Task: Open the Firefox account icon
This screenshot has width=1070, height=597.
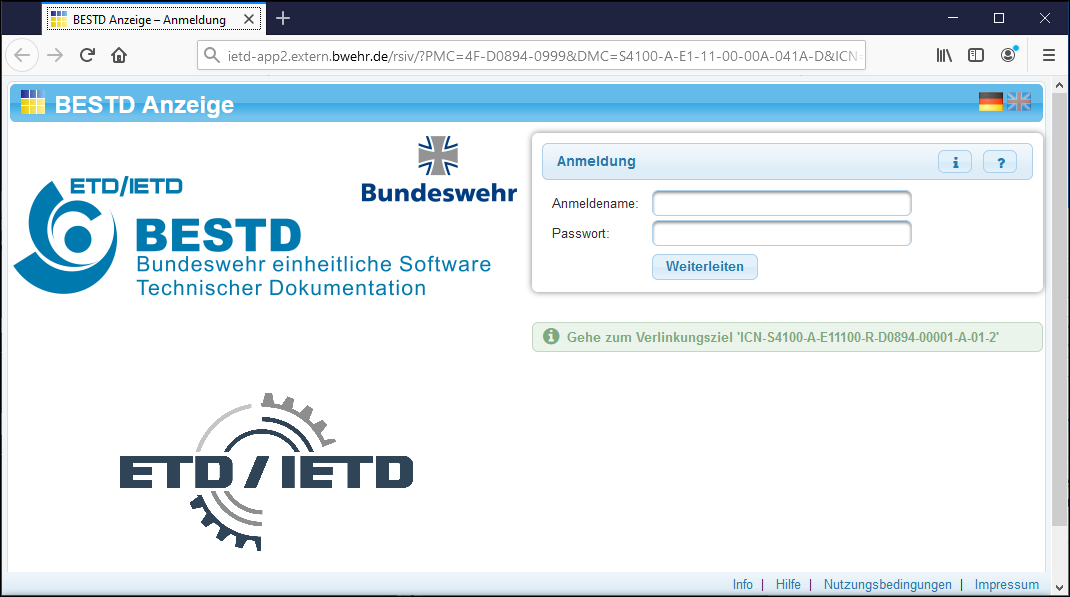Action: [1009, 55]
